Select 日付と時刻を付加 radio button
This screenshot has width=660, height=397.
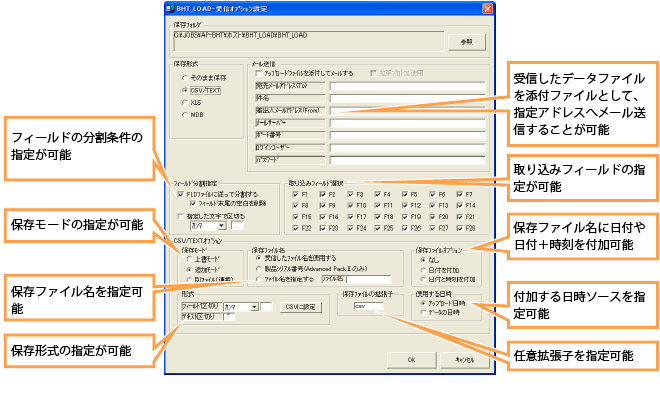[x=423, y=280]
